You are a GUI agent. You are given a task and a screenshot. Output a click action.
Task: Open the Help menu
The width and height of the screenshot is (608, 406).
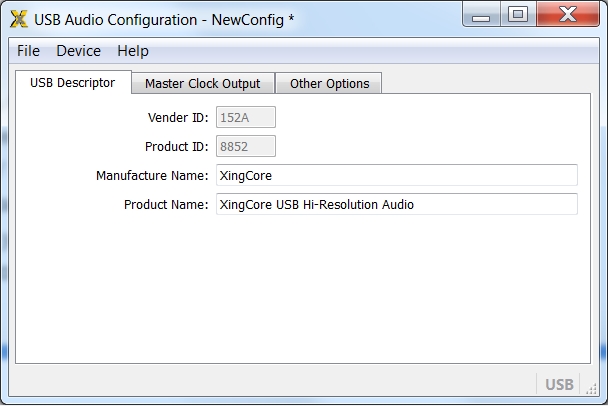(132, 51)
